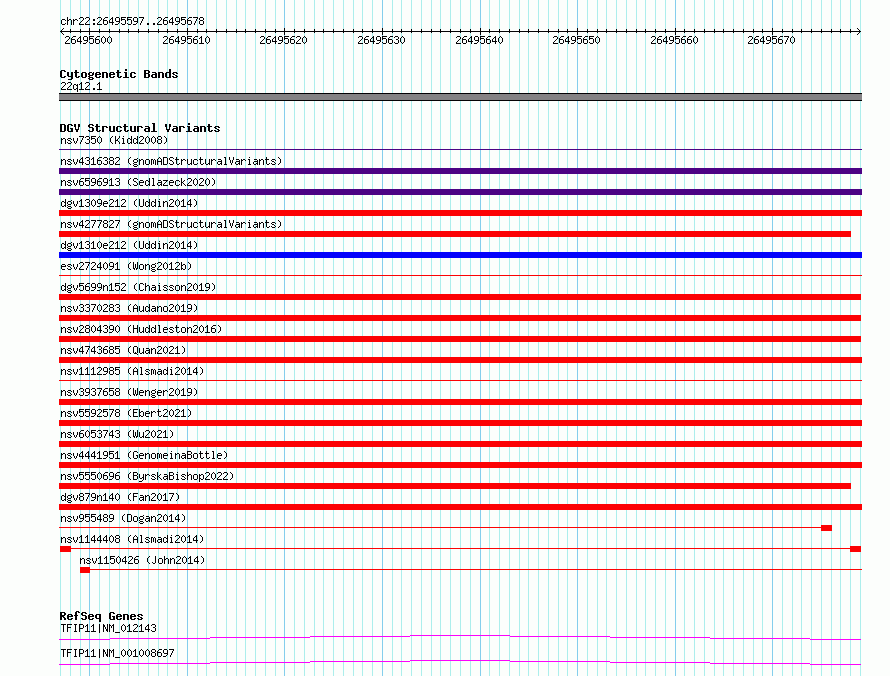Open variant nsv6596913 (Sedlazeck2020)
The width and height of the screenshot is (890, 676).
138,182
